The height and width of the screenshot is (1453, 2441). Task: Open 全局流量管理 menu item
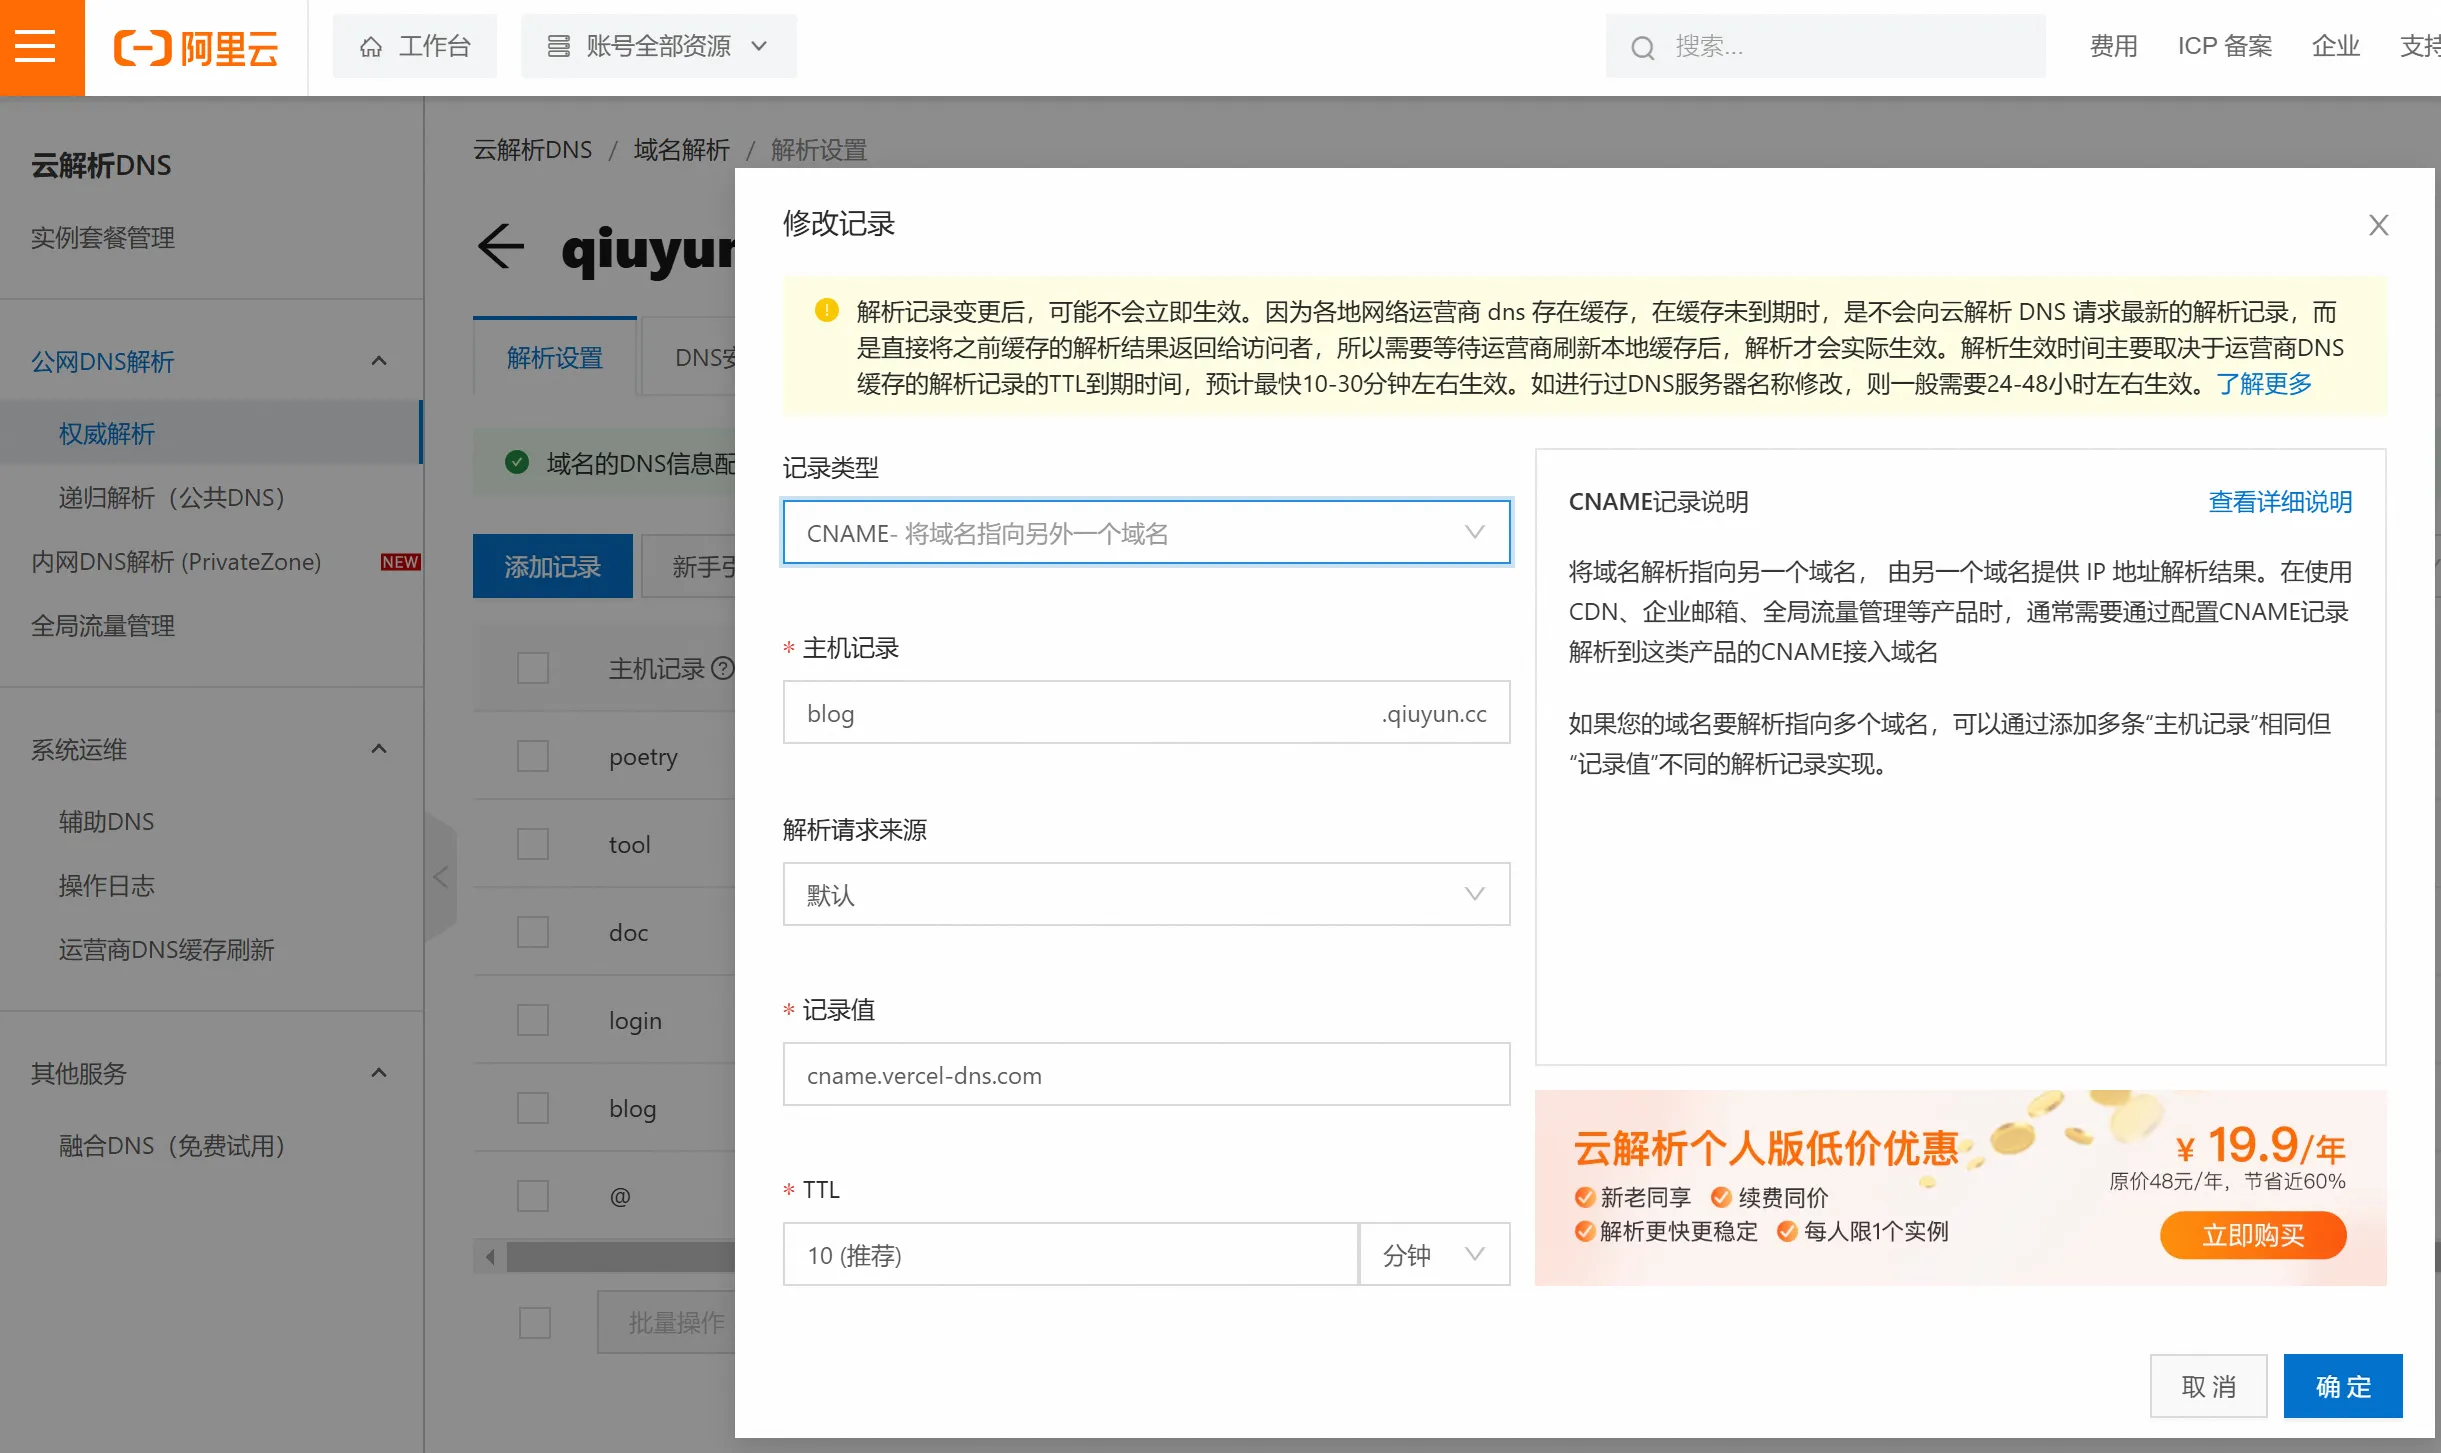[x=103, y=625]
